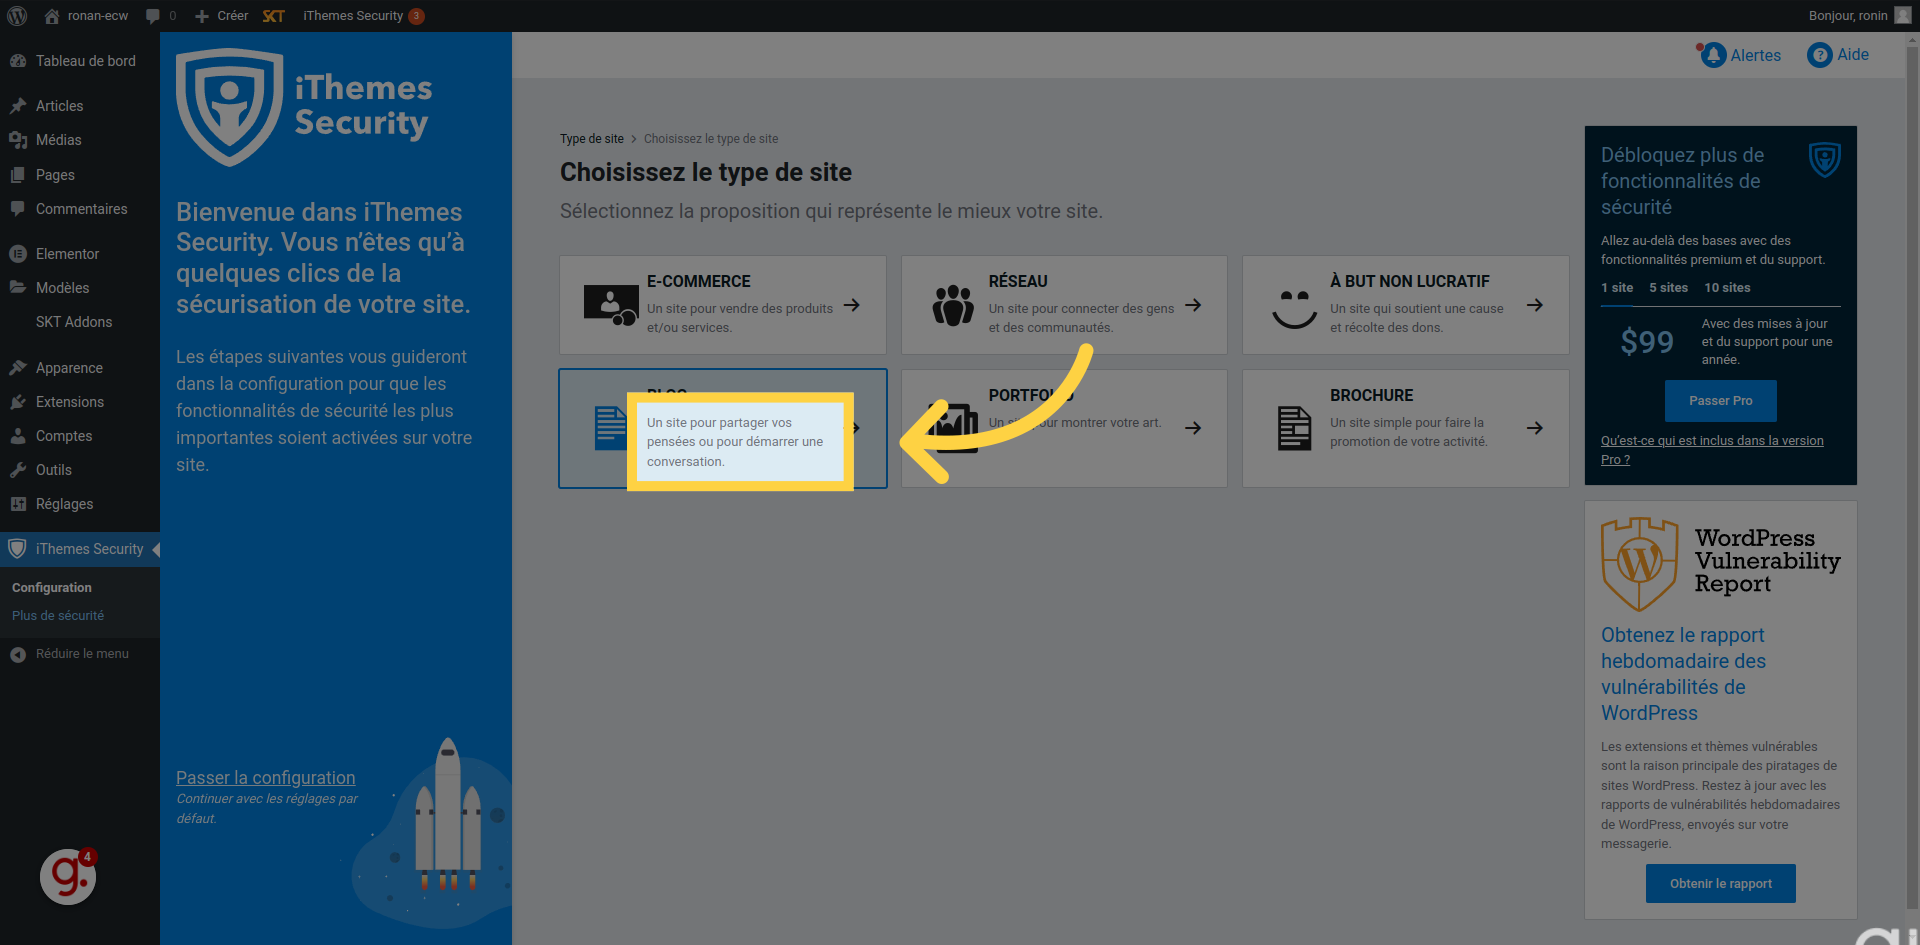Open iThemes Security in top admin bar
1920x945 pixels.
point(363,16)
